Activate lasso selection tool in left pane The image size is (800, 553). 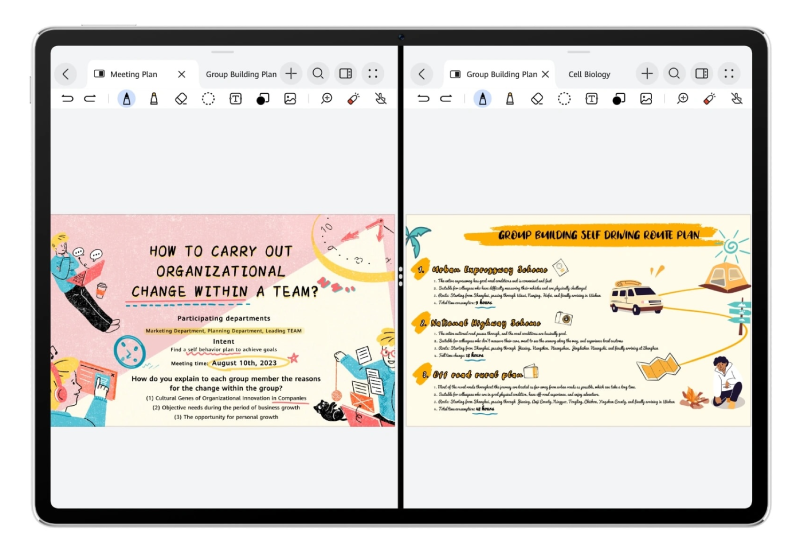pos(208,99)
